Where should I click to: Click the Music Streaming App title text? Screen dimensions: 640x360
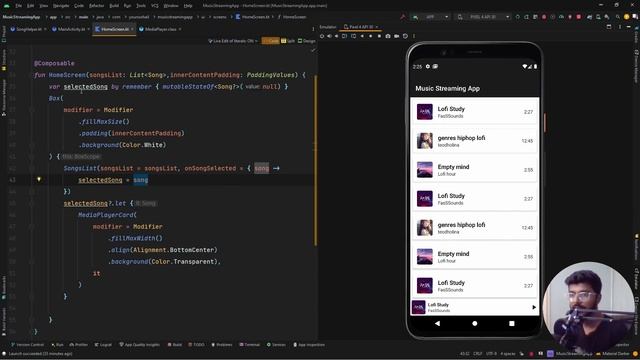[x=447, y=89]
